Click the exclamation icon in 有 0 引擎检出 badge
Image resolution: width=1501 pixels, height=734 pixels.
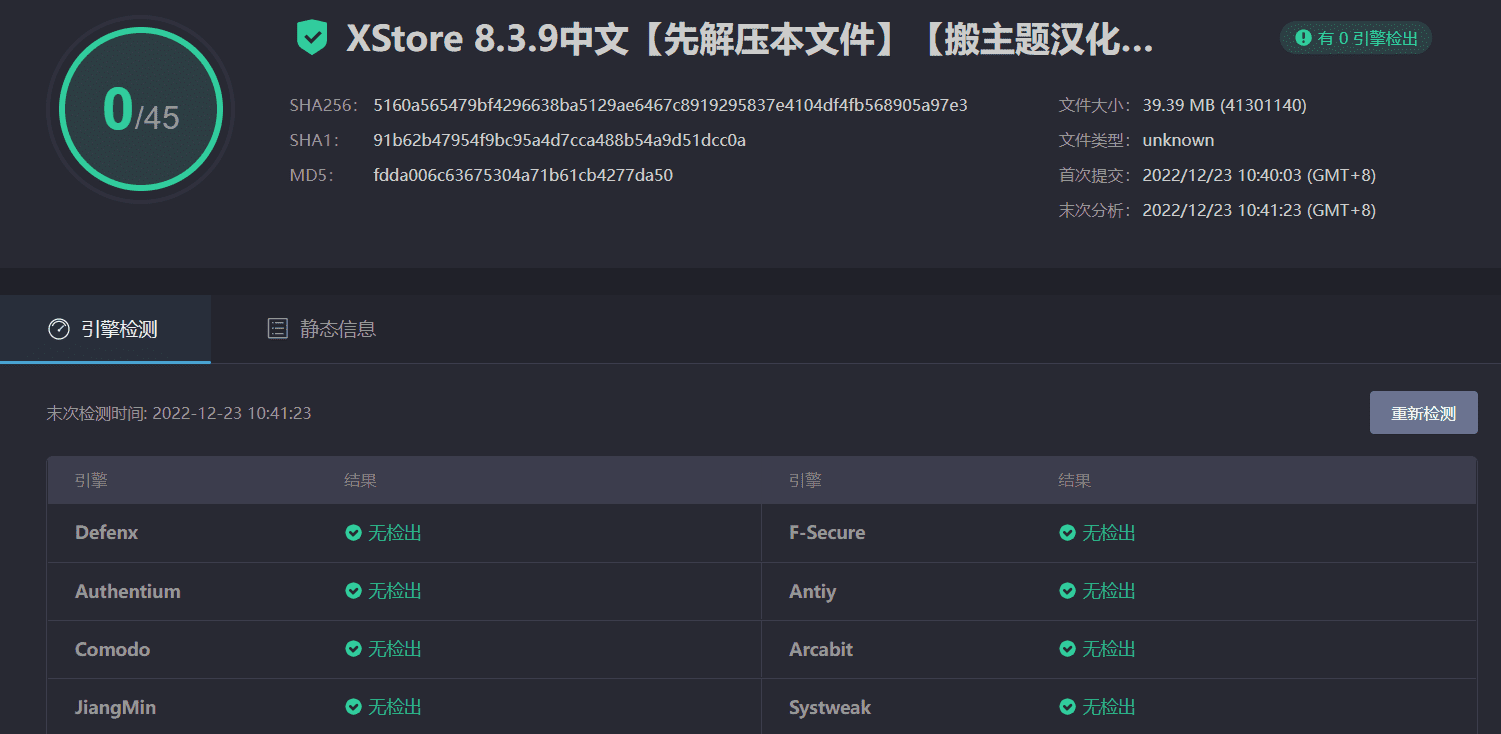pos(1303,38)
